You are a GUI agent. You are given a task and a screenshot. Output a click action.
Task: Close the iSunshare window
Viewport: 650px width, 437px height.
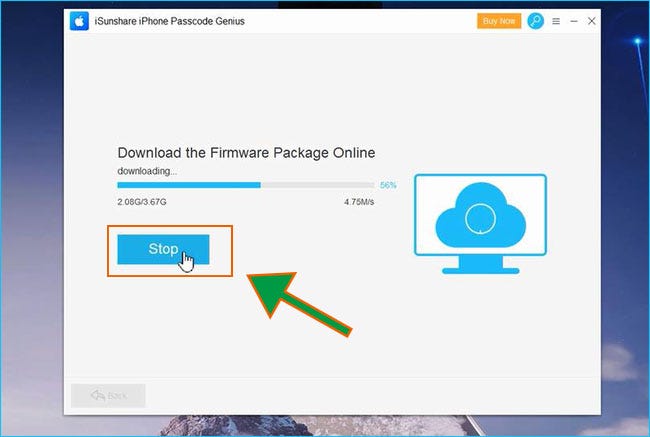[592, 21]
